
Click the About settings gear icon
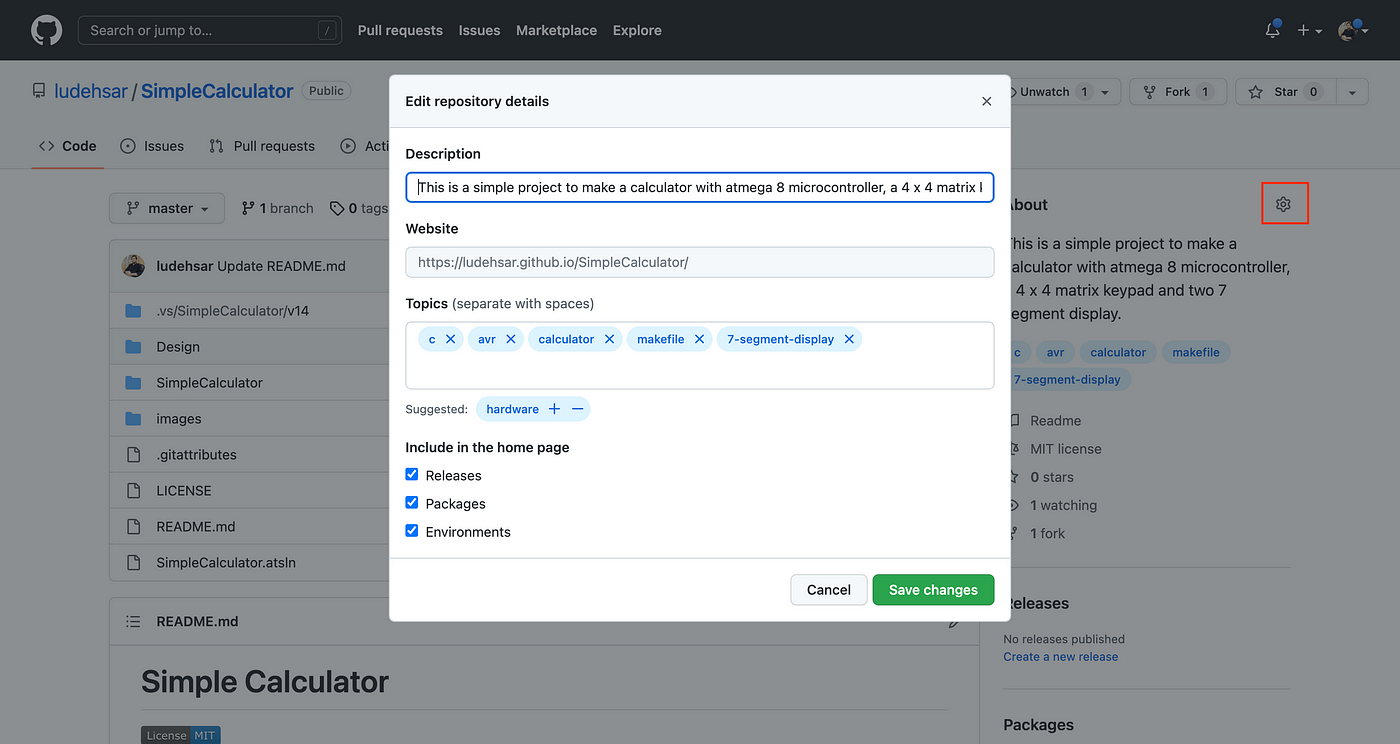coord(1283,204)
